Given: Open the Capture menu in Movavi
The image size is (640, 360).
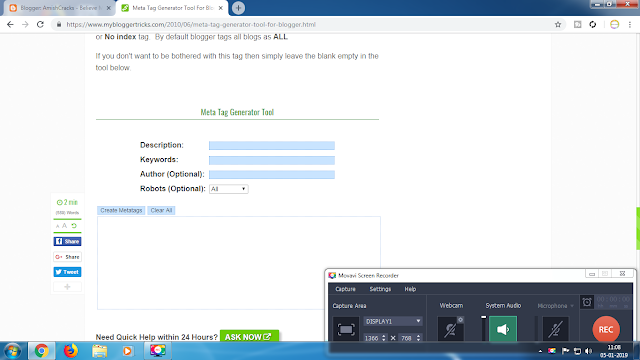Looking at the screenshot, I should [345, 289].
